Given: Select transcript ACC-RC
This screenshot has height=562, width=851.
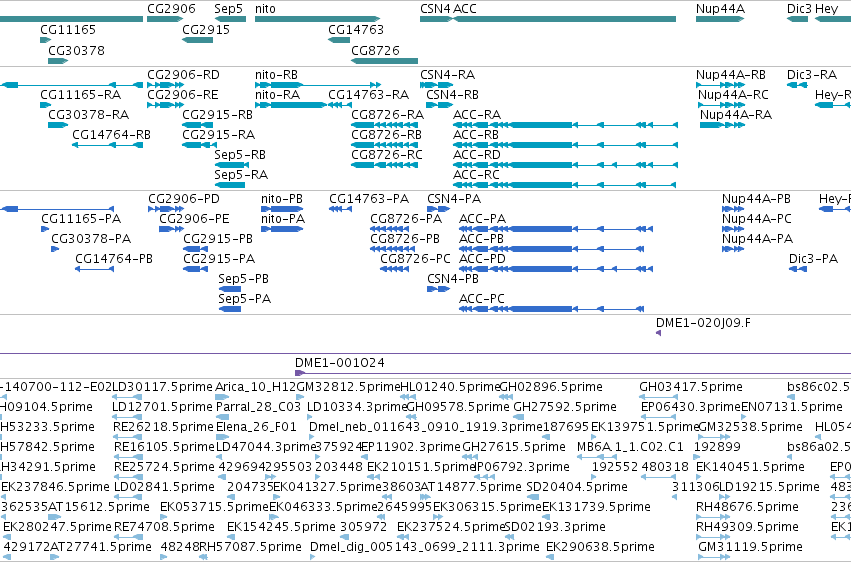Looking at the screenshot, I should (476, 175).
